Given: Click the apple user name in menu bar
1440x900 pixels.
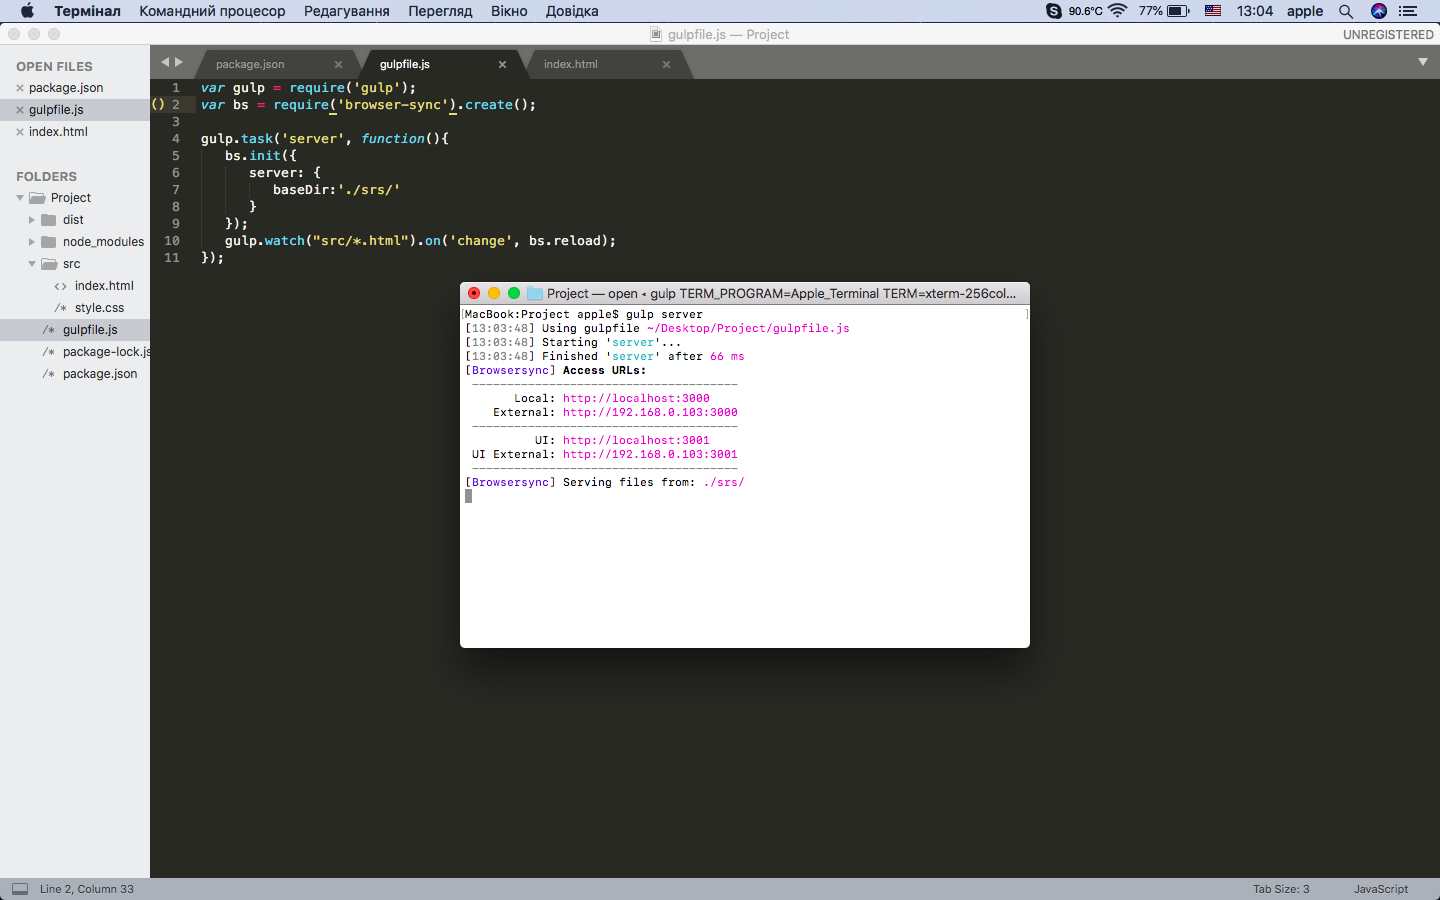Looking at the screenshot, I should [x=1305, y=11].
